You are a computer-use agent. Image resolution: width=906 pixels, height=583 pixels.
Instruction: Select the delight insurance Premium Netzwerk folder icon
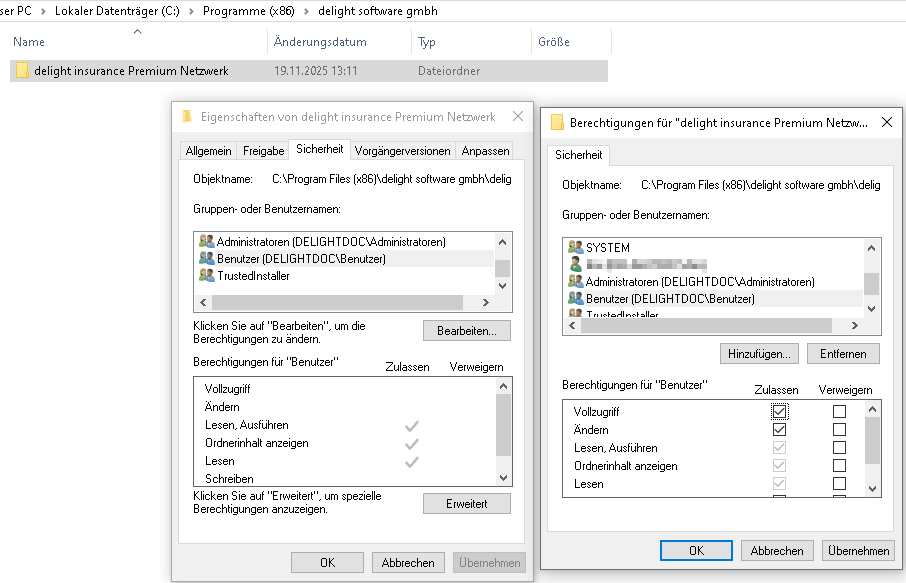[22, 71]
